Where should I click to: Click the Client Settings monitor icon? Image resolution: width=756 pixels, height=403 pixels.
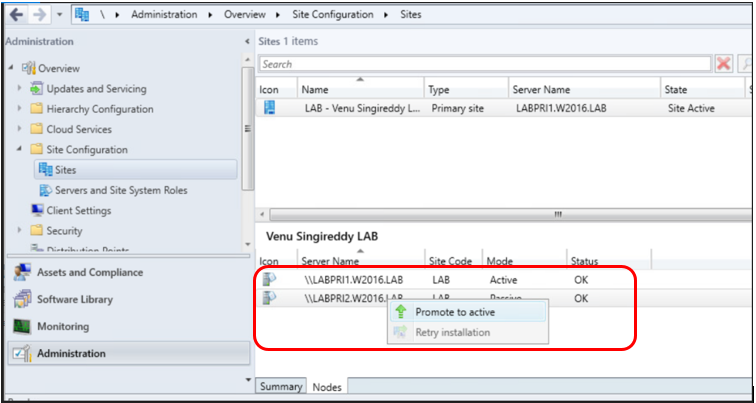[x=37, y=211]
